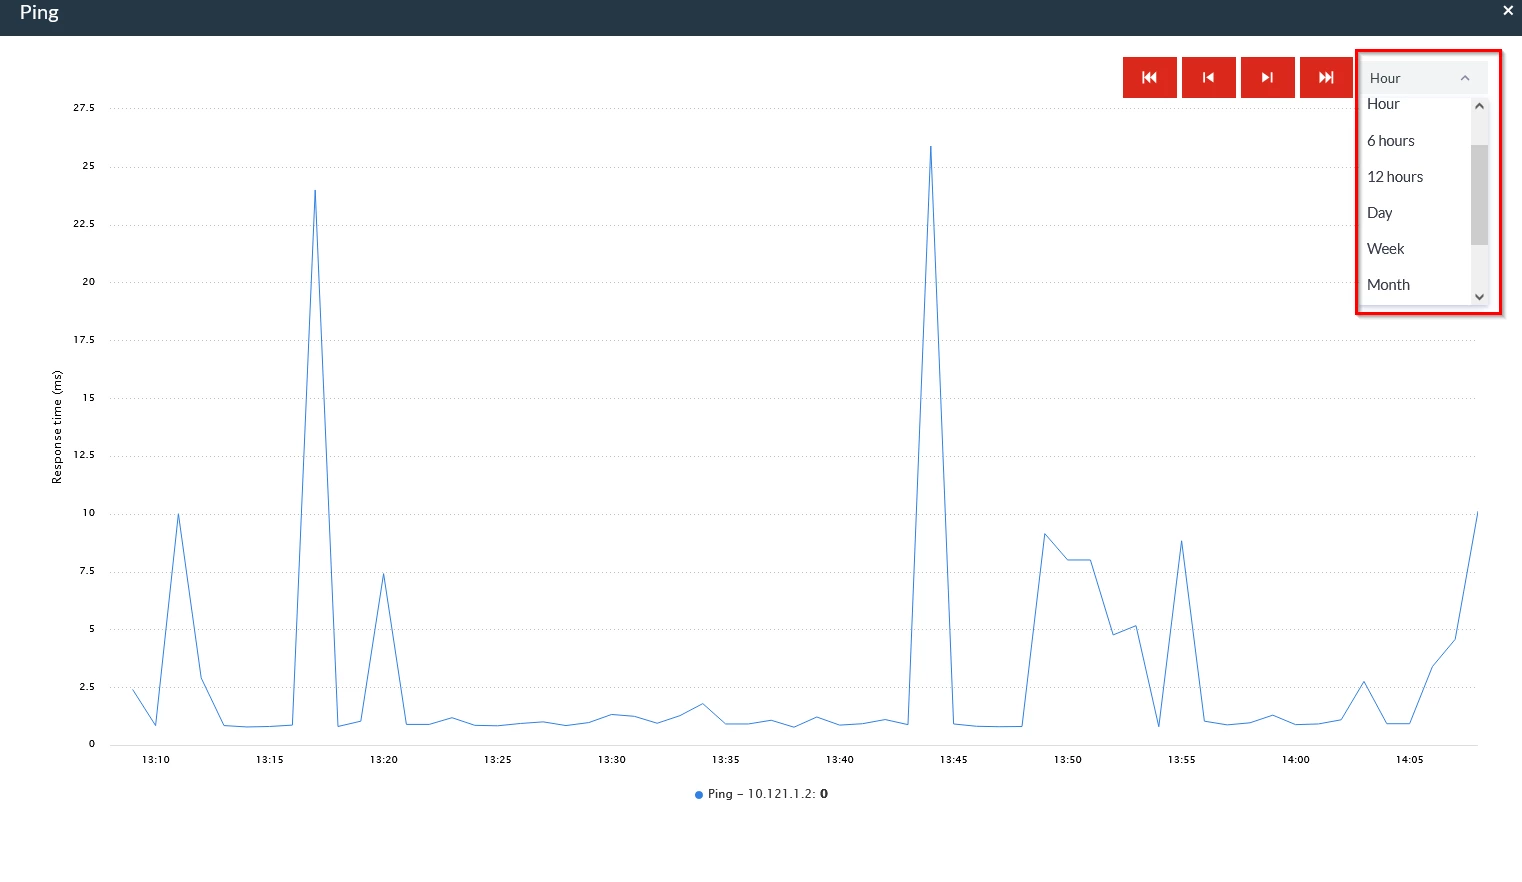The width and height of the screenshot is (1522, 882).
Task: Click the Response time (ms) axis title
Action: coord(57,427)
